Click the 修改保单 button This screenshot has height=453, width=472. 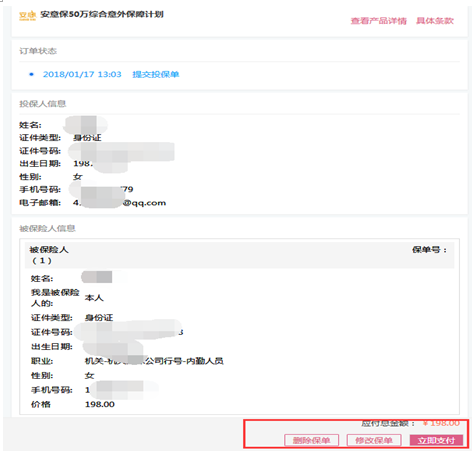[374, 440]
